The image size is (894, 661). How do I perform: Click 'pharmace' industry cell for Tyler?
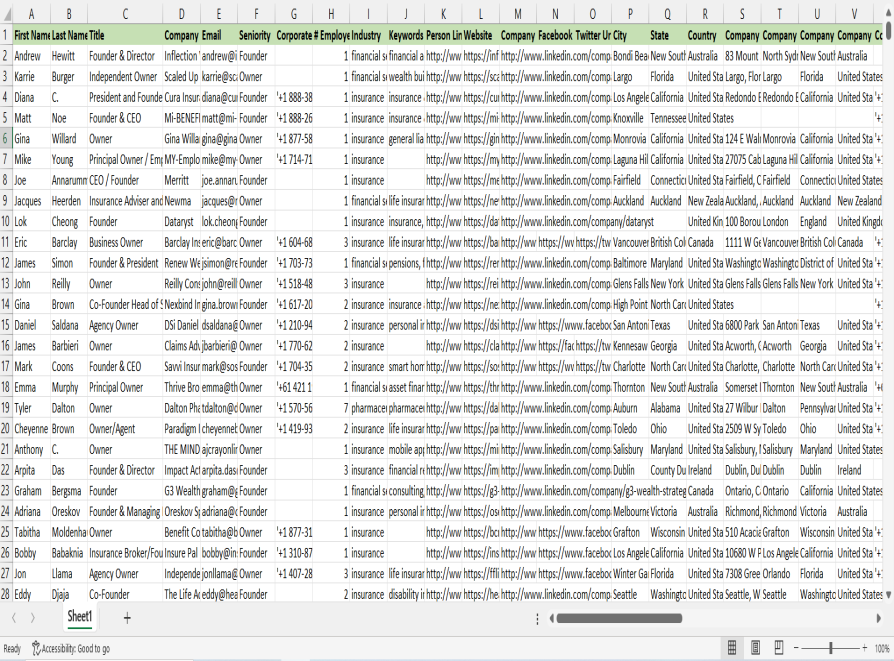(x=368, y=408)
